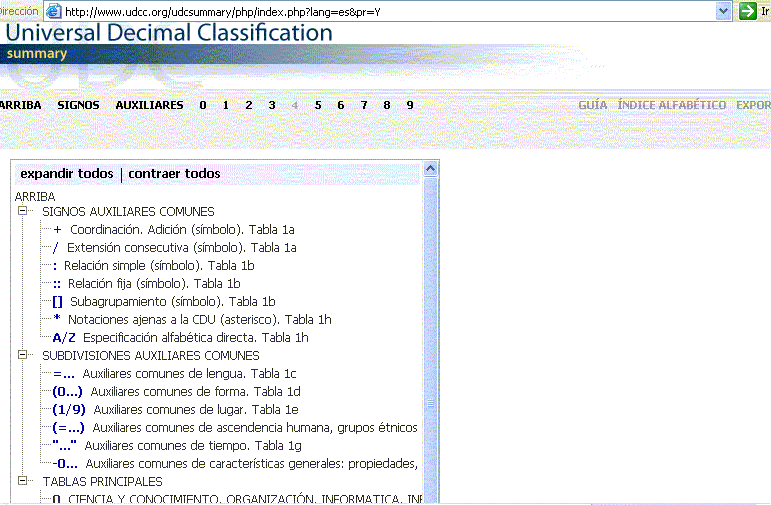Image resolution: width=771 pixels, height=505 pixels.
Task: Click the tree panel scroll up arrow
Action: 431,169
